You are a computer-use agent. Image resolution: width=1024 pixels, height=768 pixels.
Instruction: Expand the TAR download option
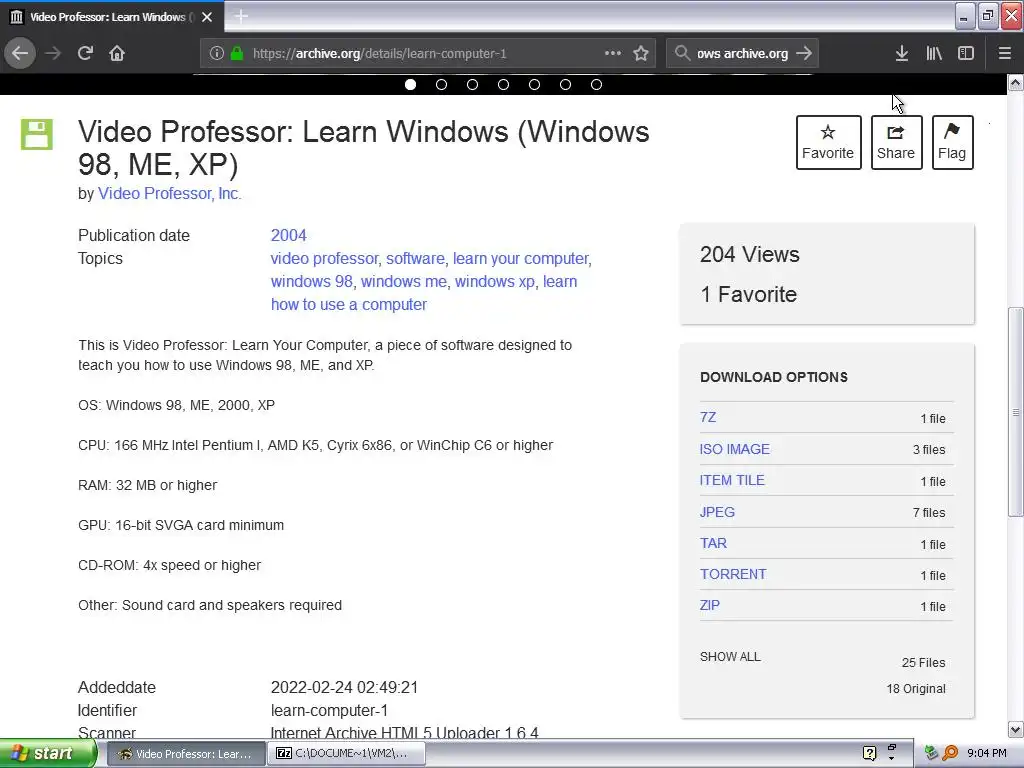click(x=713, y=543)
